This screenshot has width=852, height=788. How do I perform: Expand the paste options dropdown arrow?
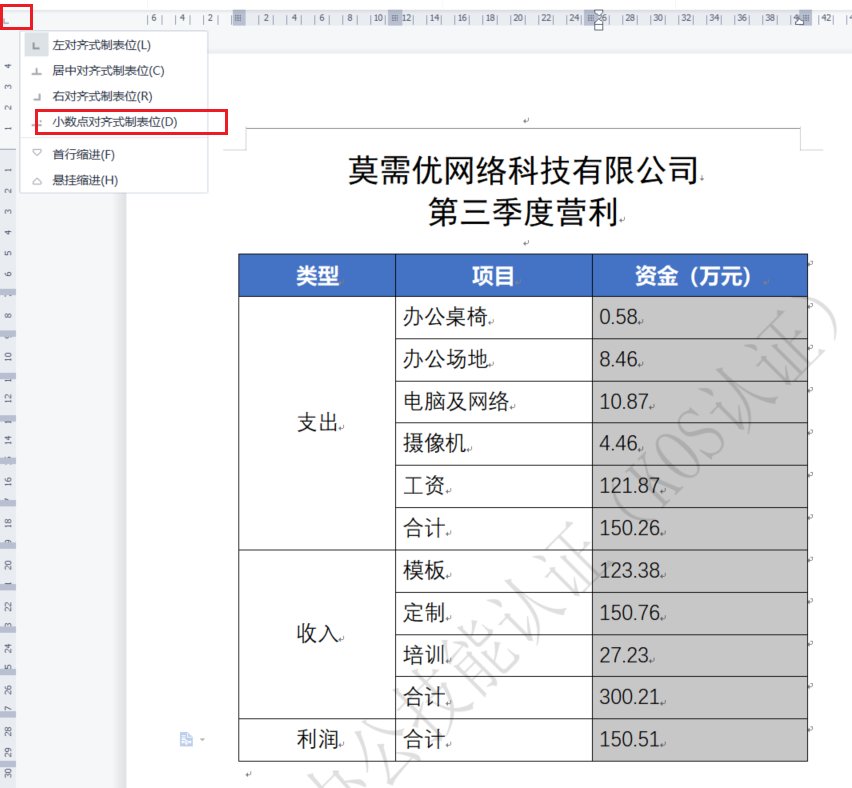click(202, 740)
